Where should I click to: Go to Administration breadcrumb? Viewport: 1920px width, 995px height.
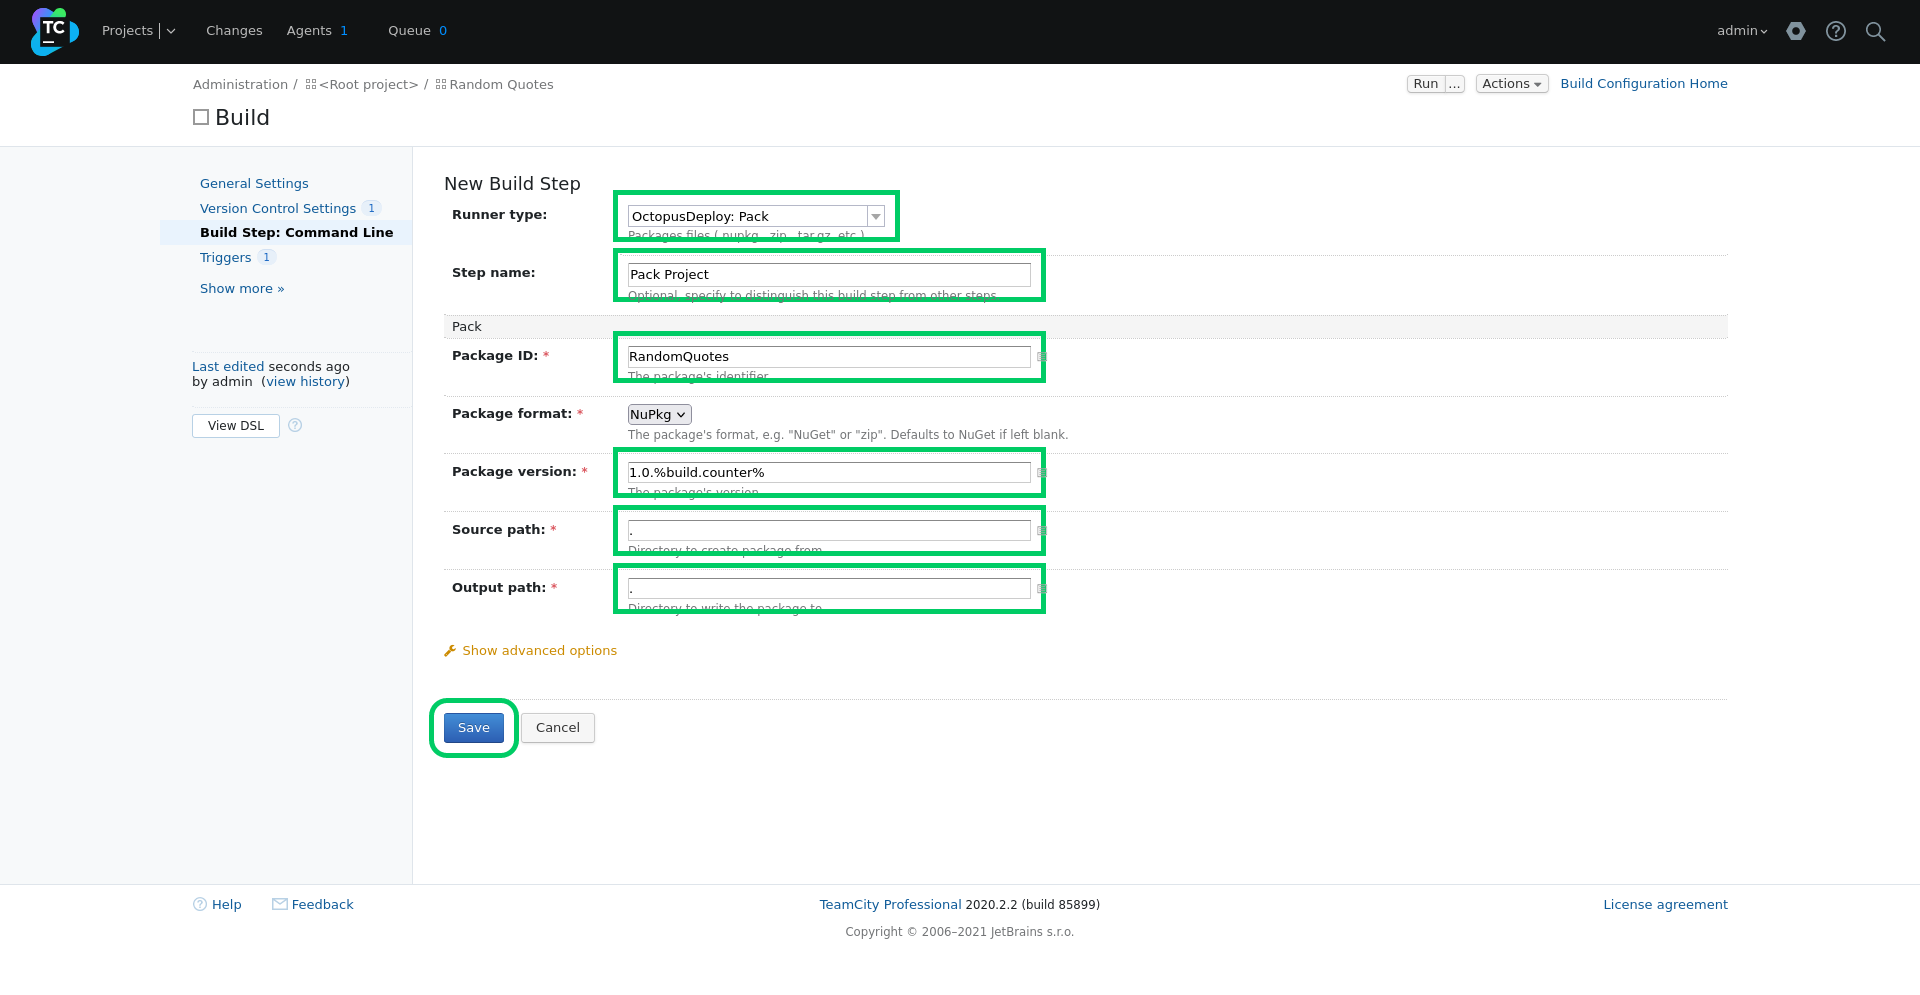pyautogui.click(x=240, y=85)
